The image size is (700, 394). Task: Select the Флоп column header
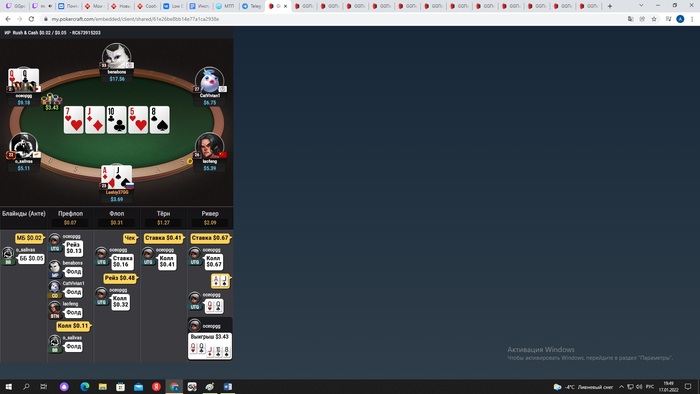[117, 214]
